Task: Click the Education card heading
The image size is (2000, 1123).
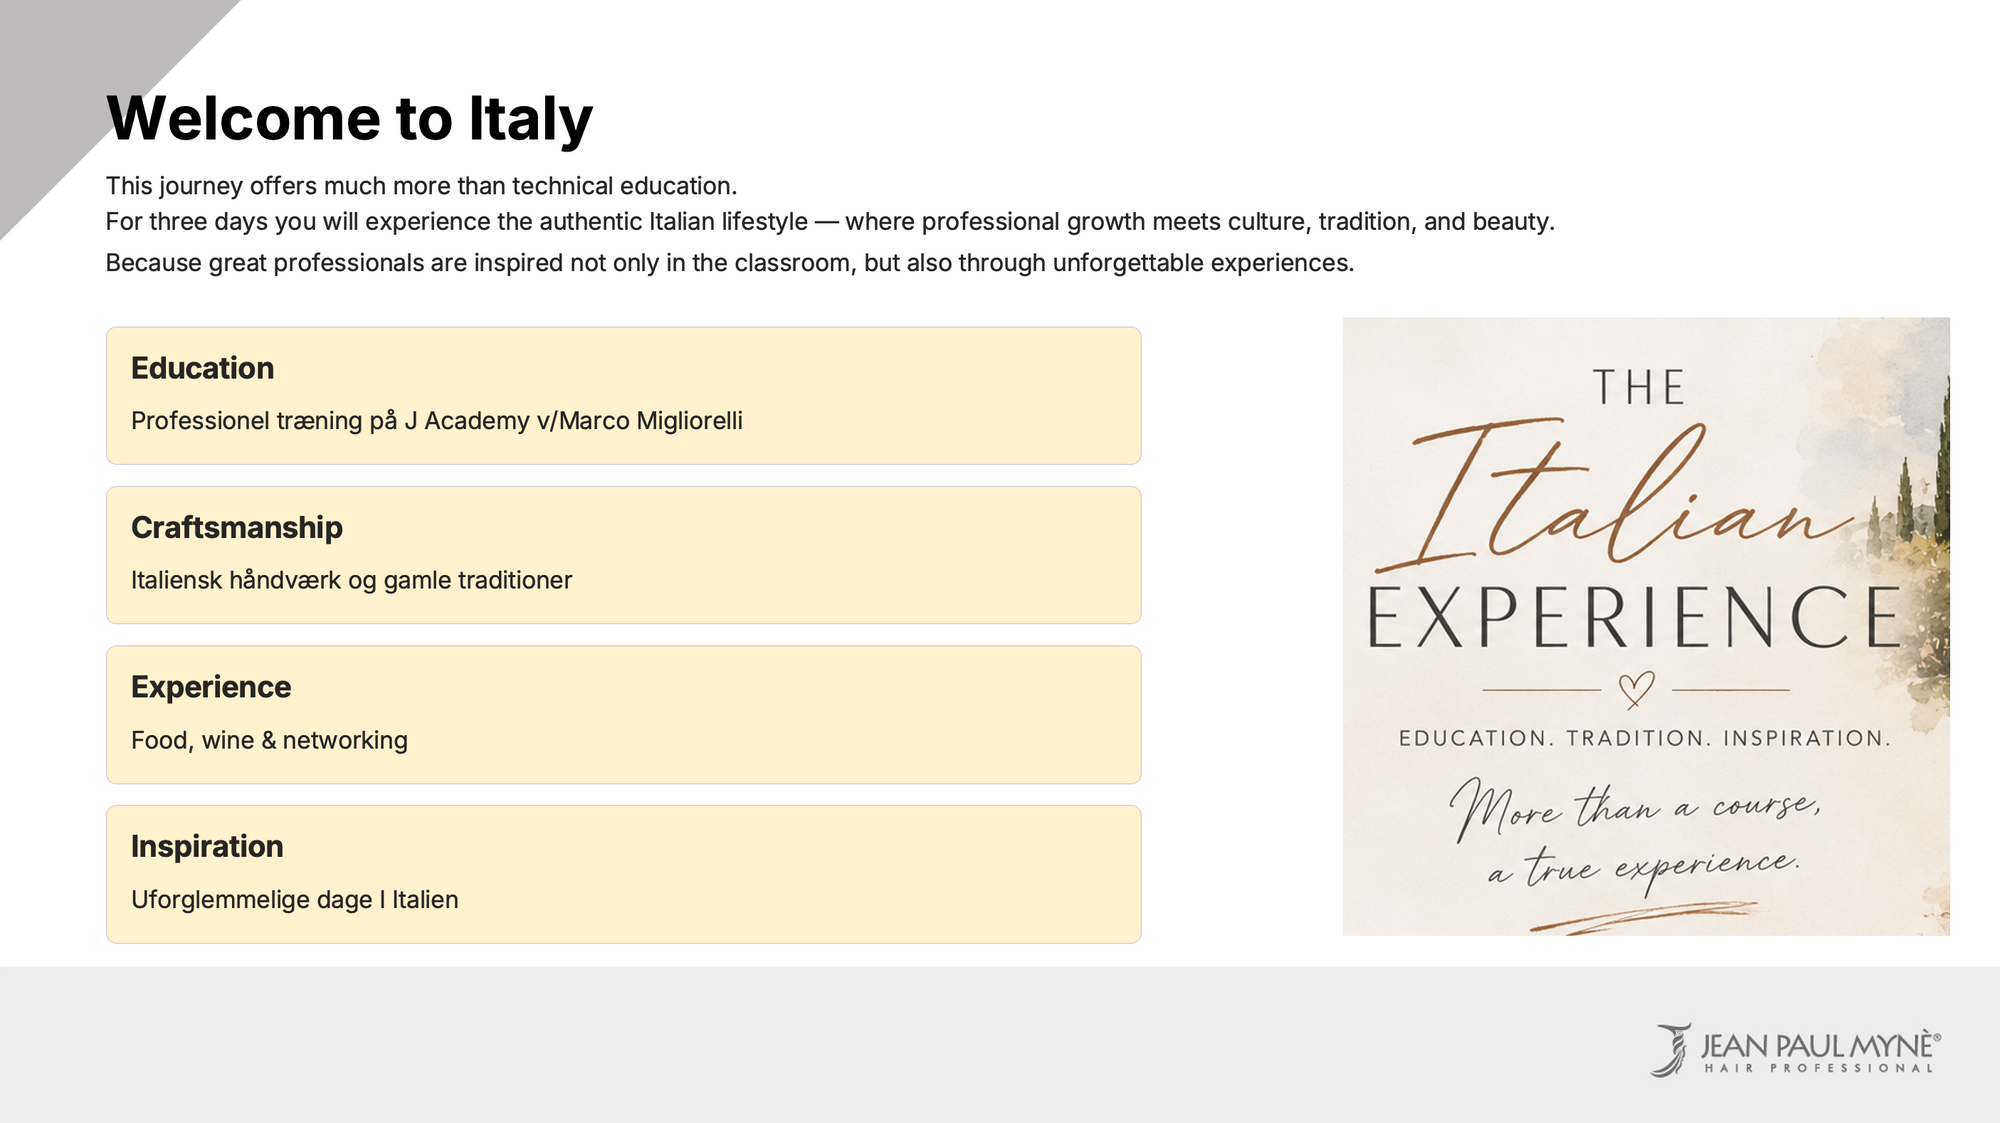Action: 203,368
